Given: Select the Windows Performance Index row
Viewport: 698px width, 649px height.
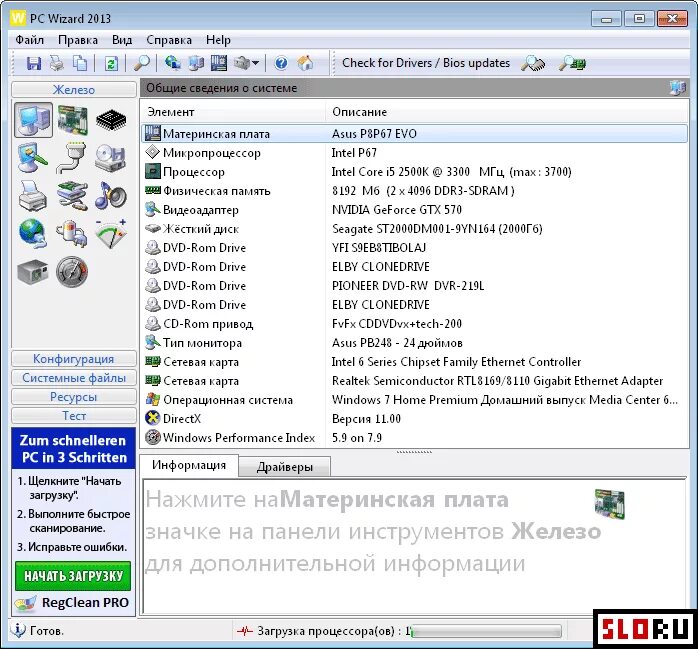Looking at the screenshot, I should pos(414,438).
